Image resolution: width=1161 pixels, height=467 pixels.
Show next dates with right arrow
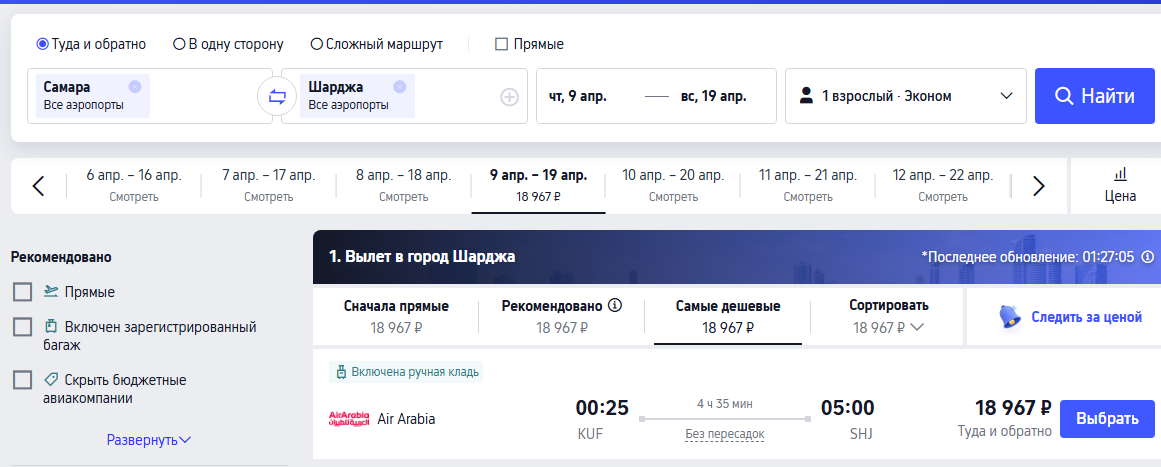(1038, 185)
